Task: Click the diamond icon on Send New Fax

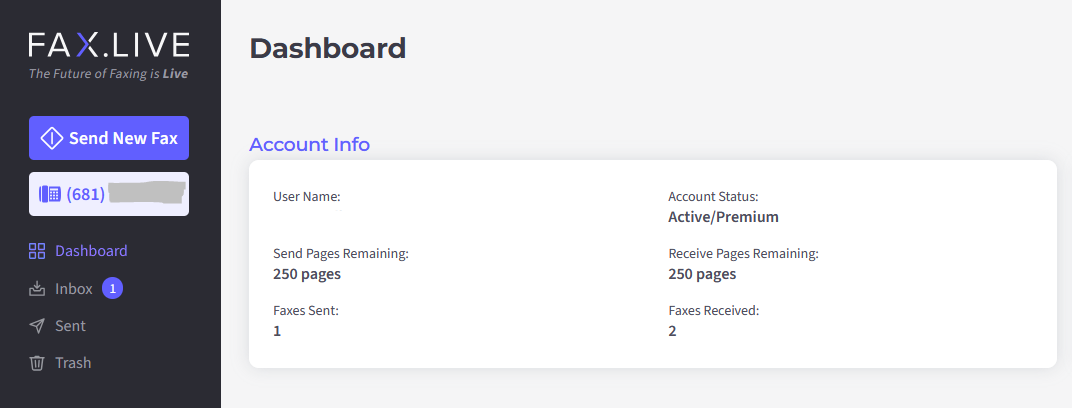Action: [x=52, y=138]
